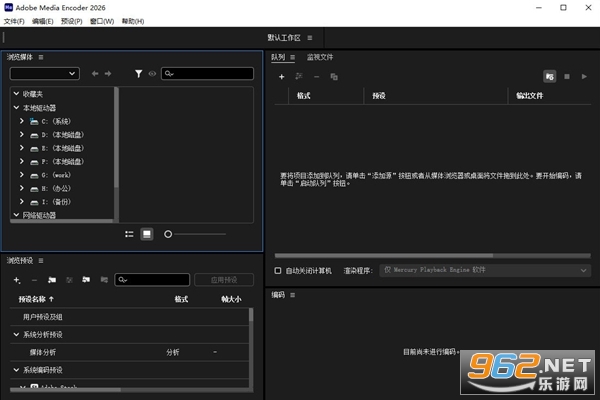Click the Export Presets icon
Screen dimensions: 600x400
[x=104, y=280]
